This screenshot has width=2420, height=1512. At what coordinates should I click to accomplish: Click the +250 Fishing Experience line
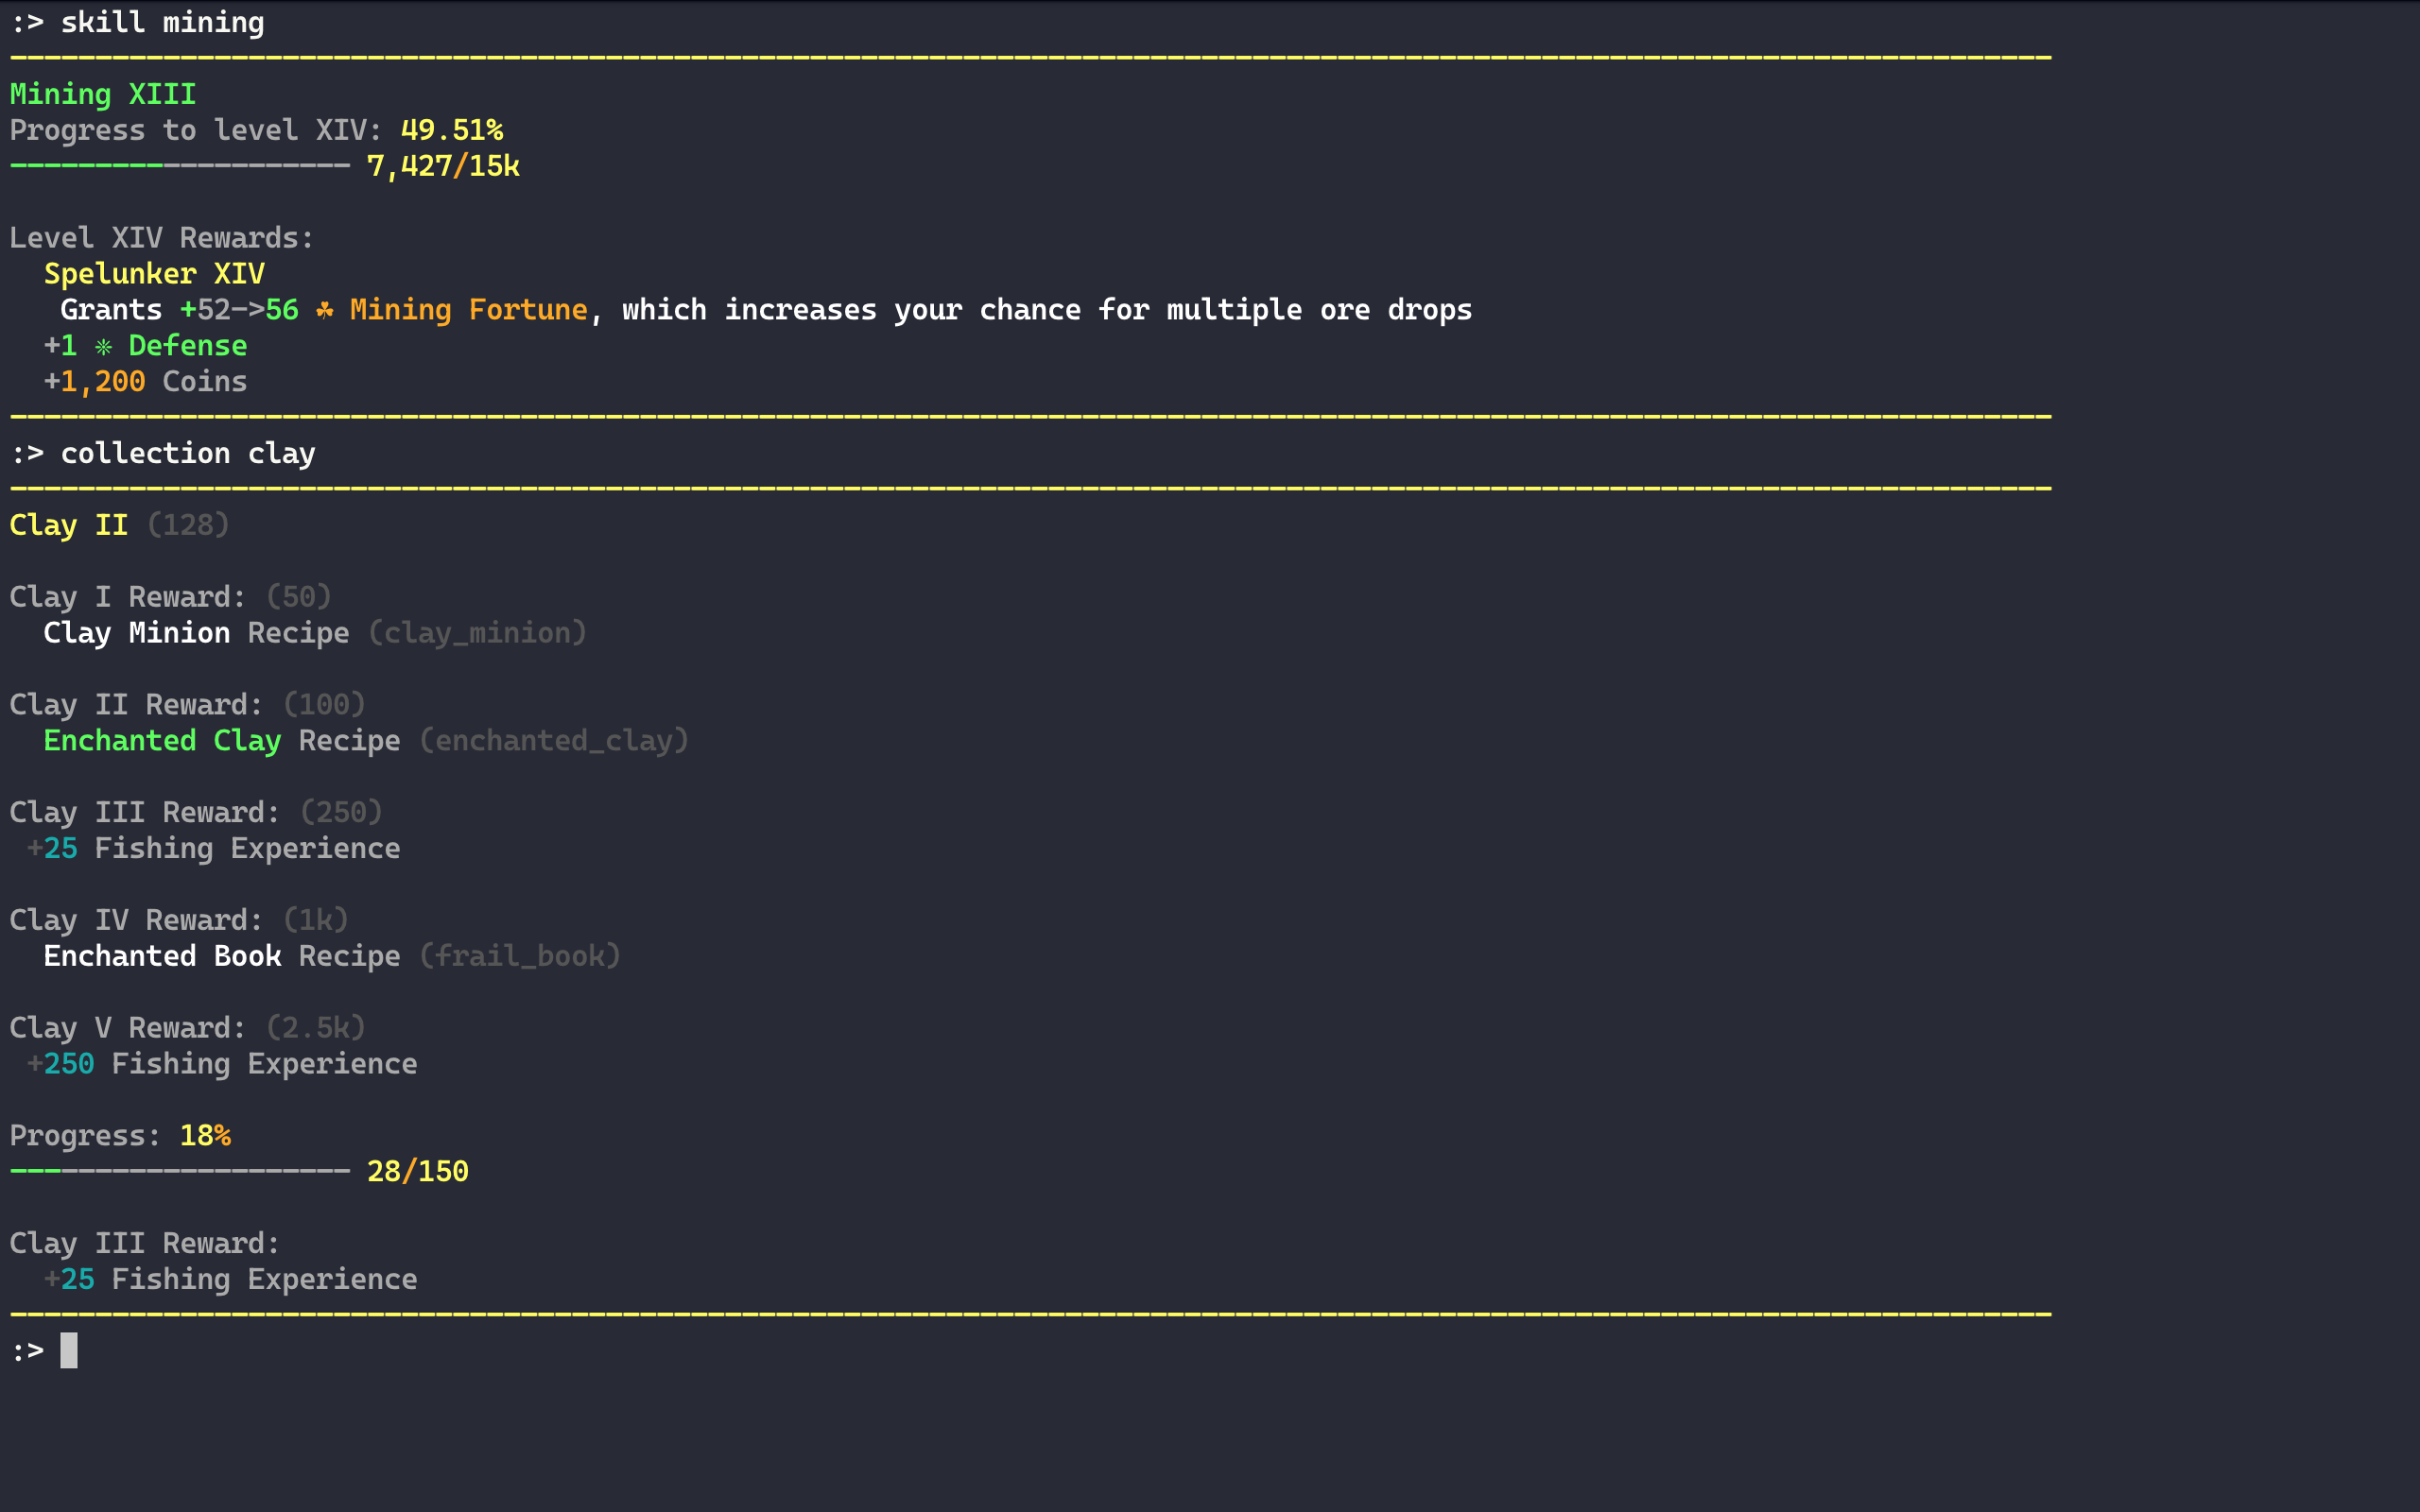click(222, 1064)
